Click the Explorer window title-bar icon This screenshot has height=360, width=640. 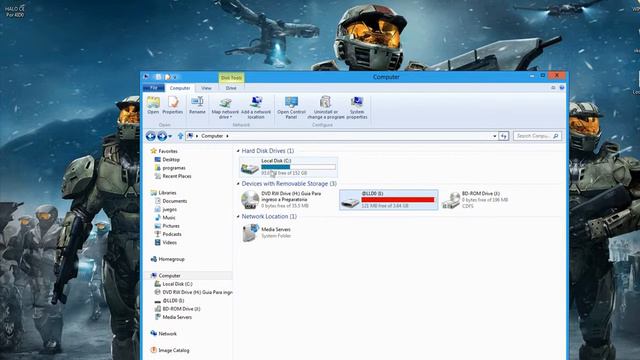point(146,77)
